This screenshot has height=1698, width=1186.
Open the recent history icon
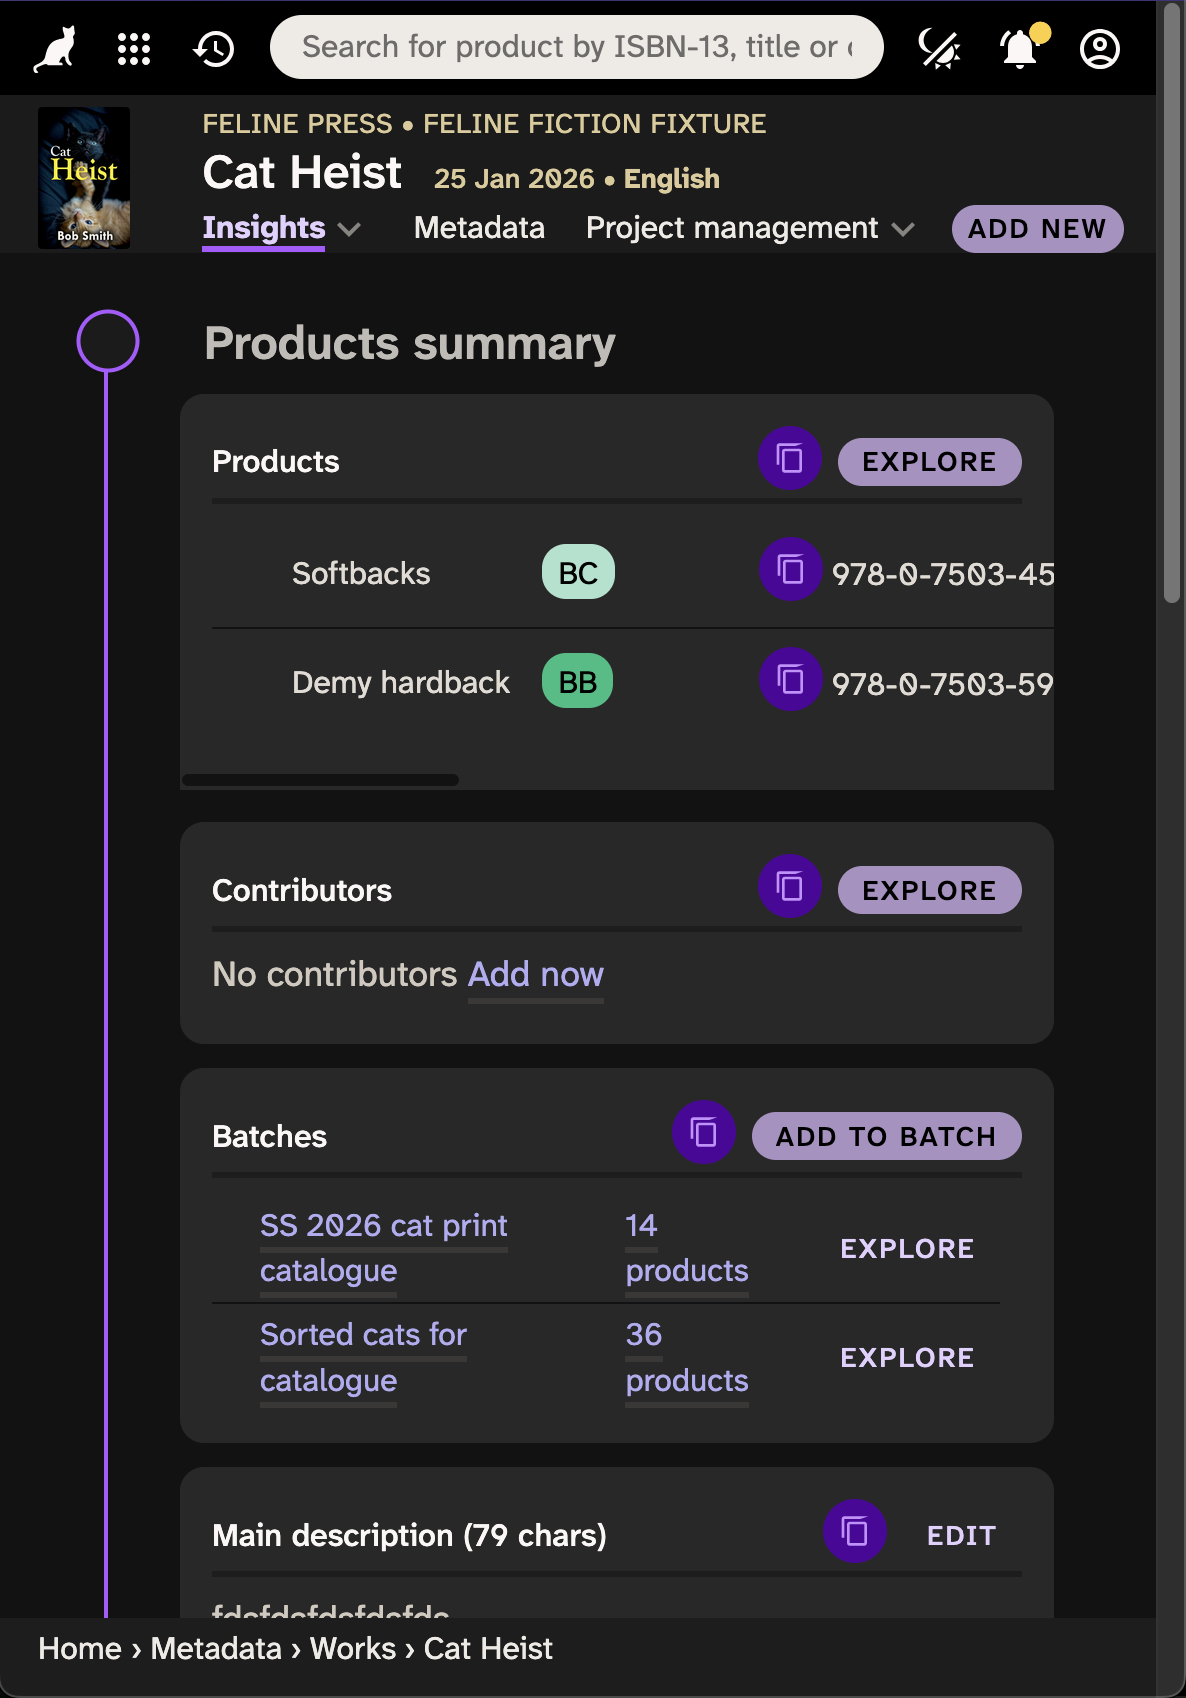click(x=214, y=48)
